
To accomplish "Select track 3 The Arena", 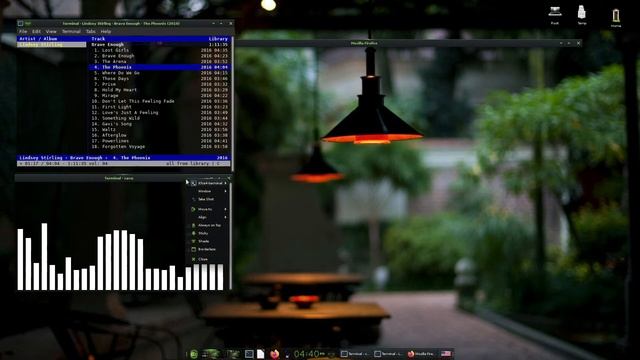I will tap(160, 62).
